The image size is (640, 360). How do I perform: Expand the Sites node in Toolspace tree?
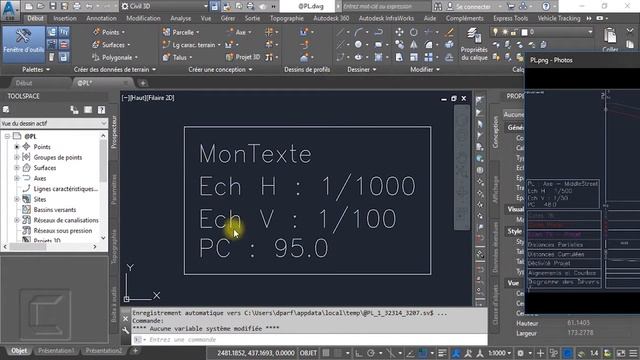(17, 199)
